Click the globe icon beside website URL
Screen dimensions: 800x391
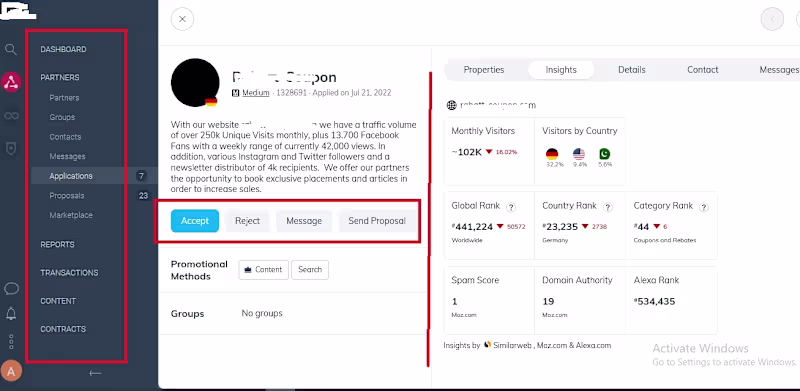(451, 105)
